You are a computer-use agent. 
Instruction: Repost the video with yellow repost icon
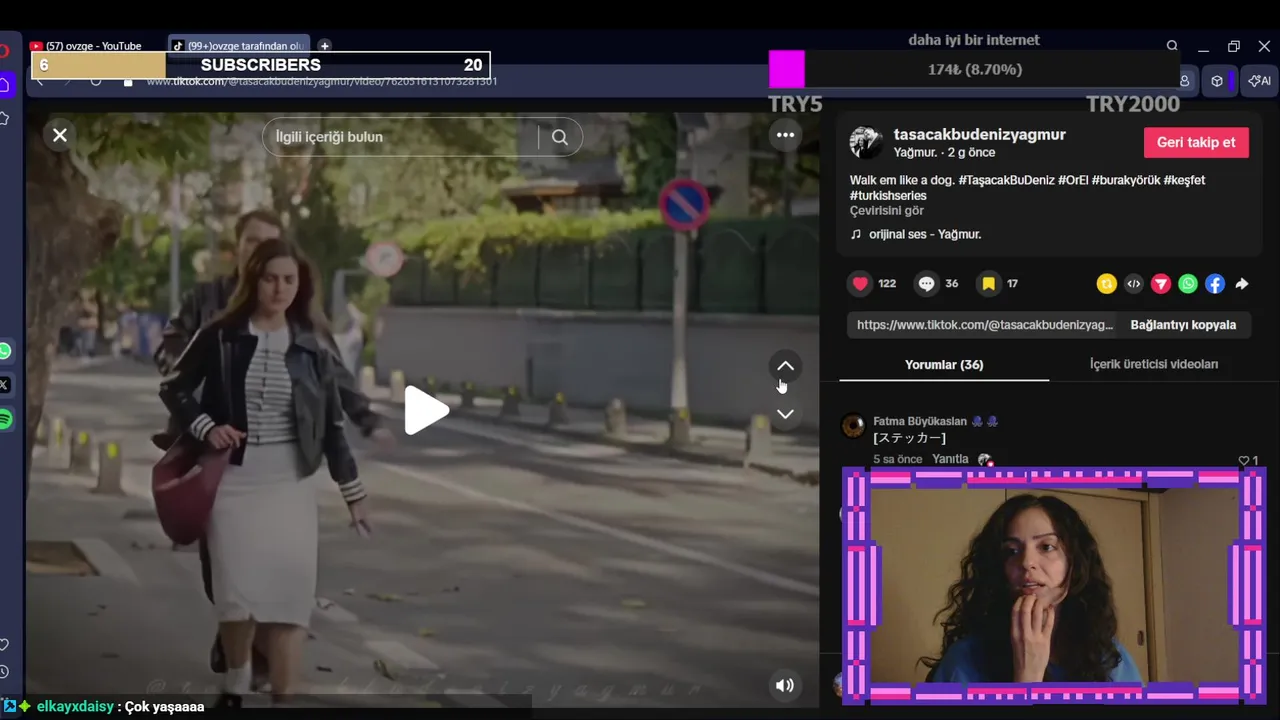1106,284
